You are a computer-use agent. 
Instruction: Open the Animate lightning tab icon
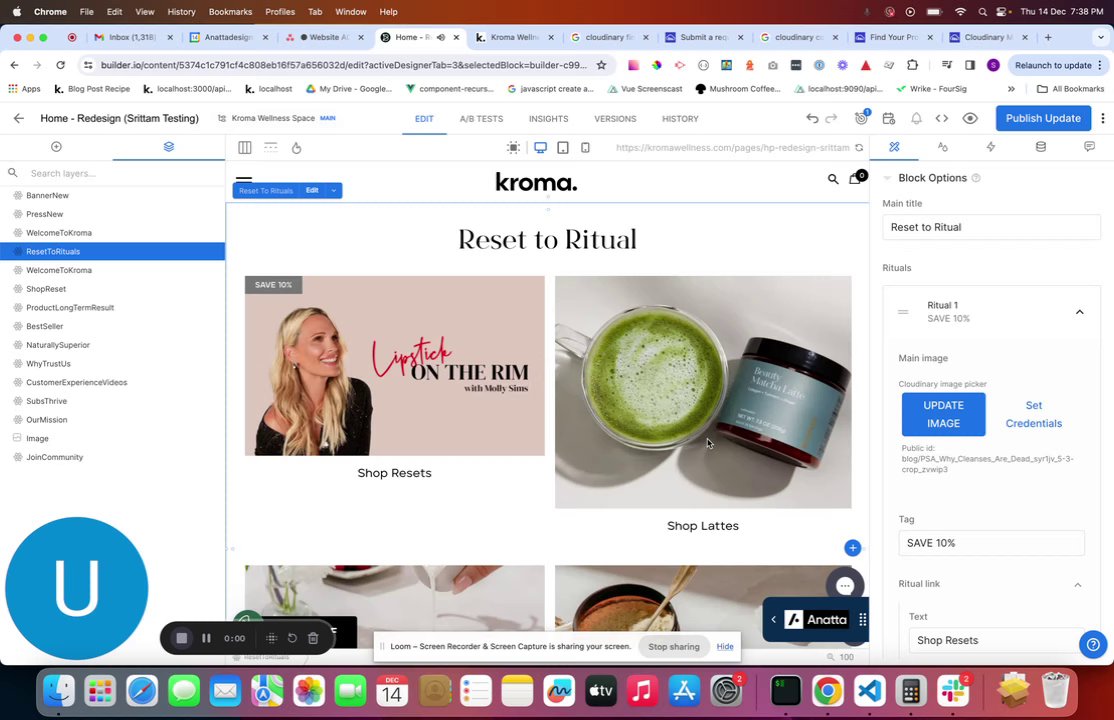coord(991,146)
